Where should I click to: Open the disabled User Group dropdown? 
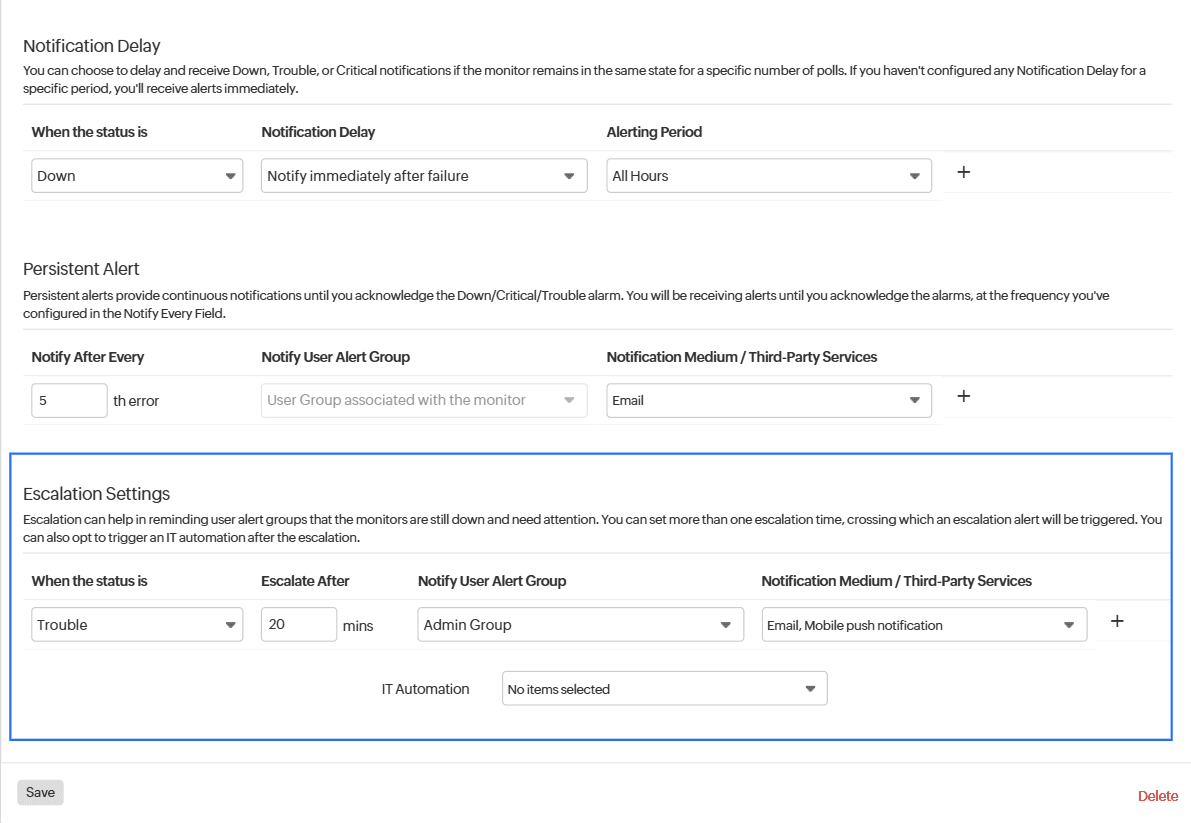point(424,400)
